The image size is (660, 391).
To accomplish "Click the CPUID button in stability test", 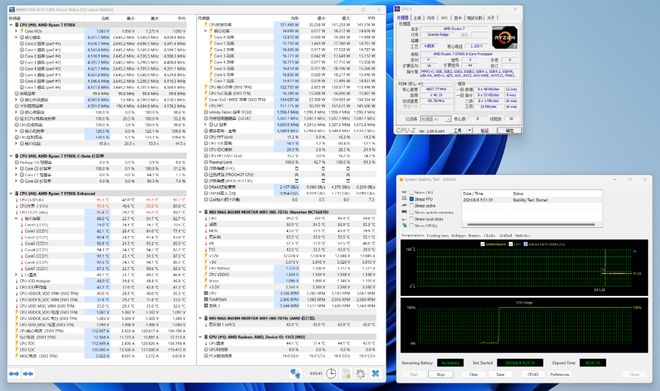I will tap(533, 374).
